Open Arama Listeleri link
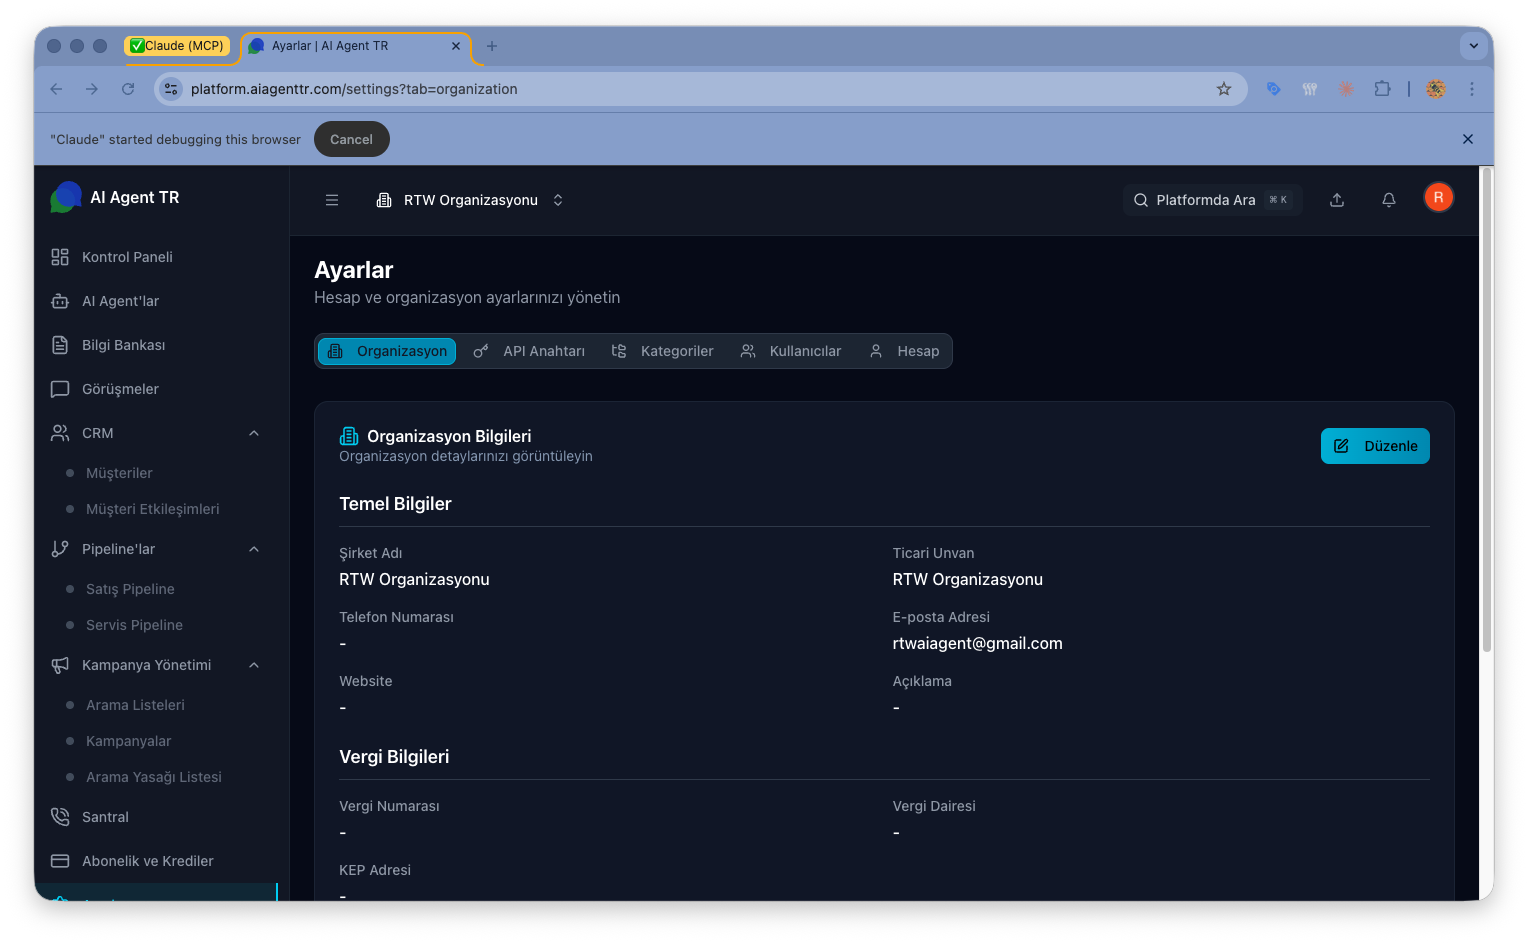Image resolution: width=1528 pixels, height=943 pixels. [135, 705]
